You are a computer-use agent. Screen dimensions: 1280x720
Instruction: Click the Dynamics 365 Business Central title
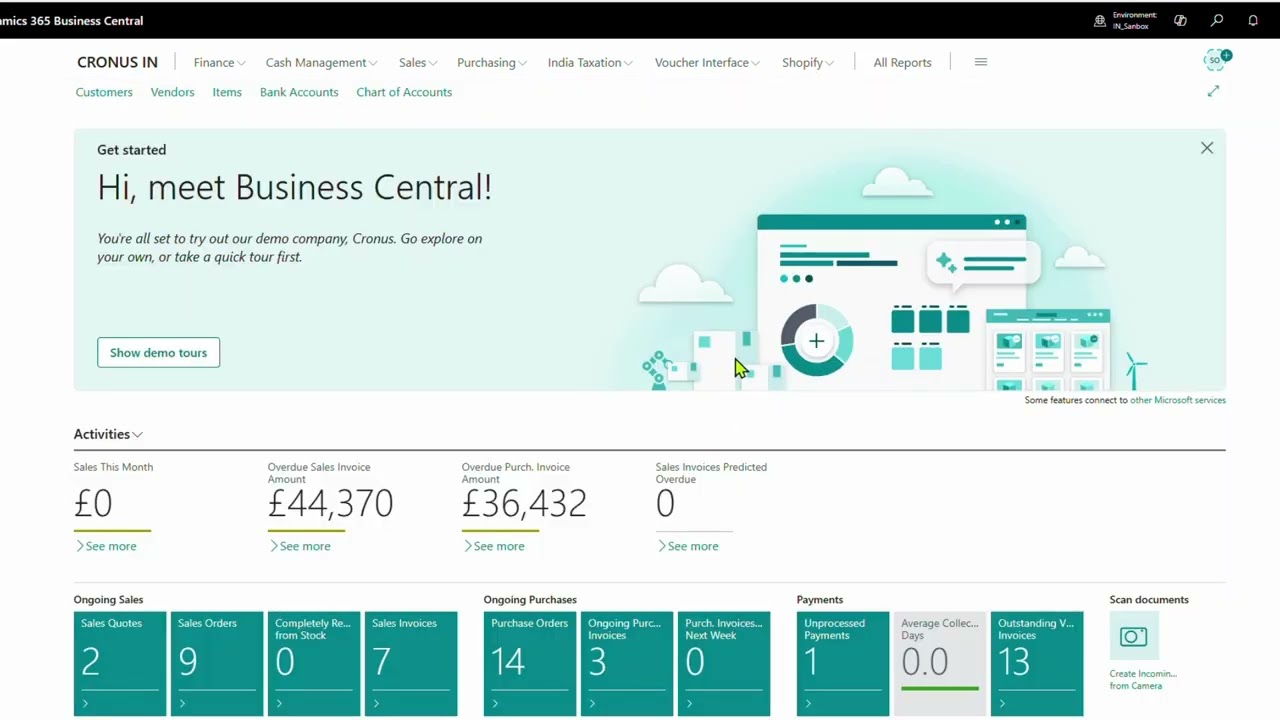pyautogui.click(x=71, y=20)
